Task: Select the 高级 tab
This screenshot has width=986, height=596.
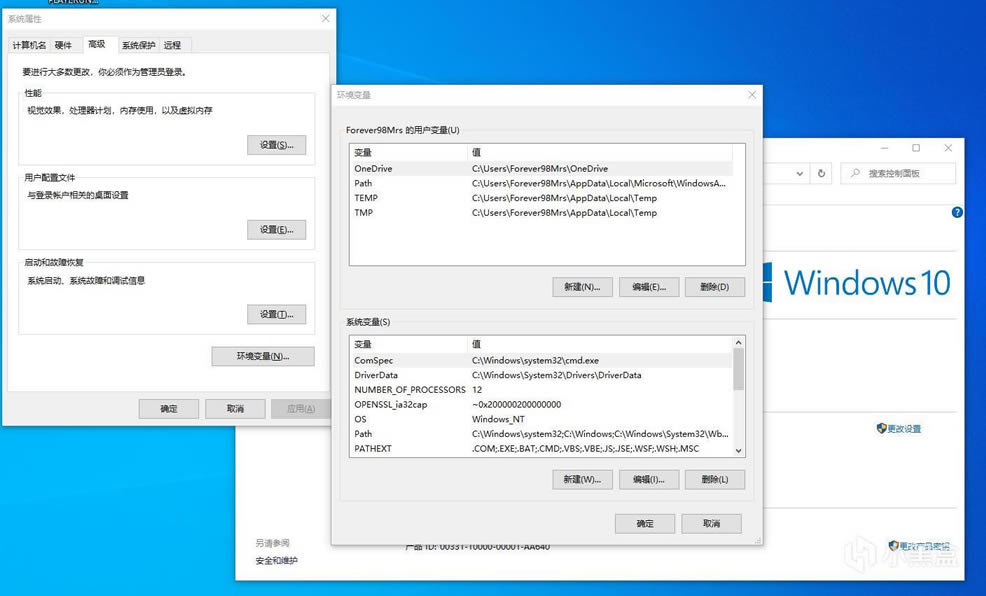Action: click(x=97, y=44)
